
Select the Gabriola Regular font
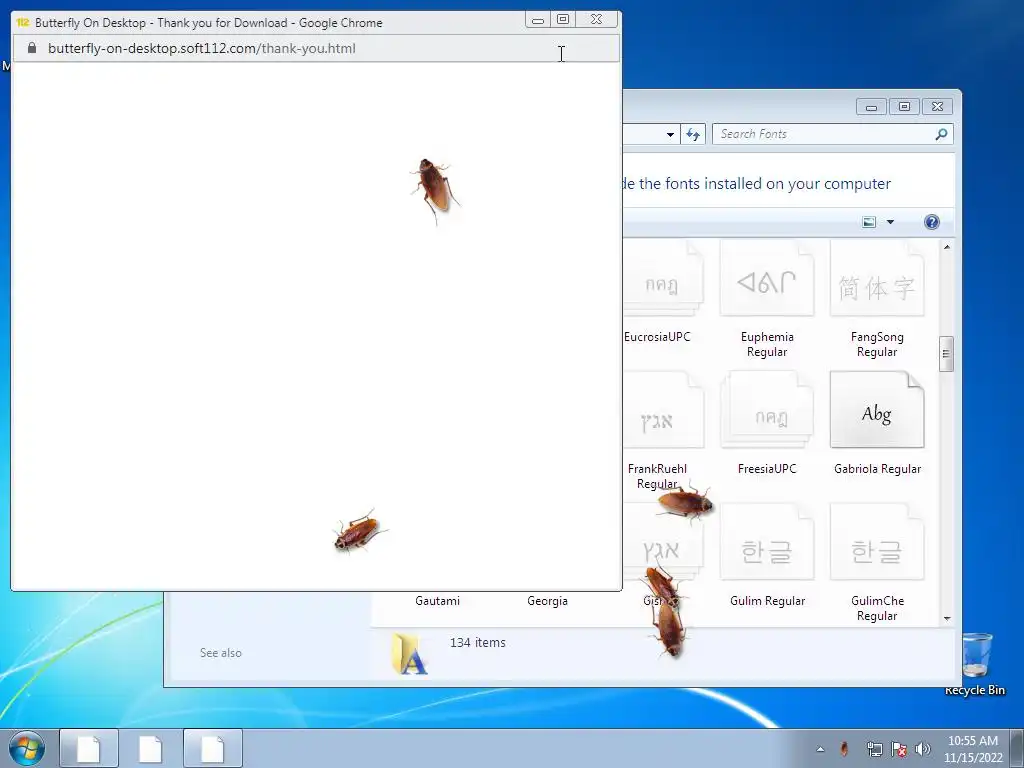[x=877, y=423]
